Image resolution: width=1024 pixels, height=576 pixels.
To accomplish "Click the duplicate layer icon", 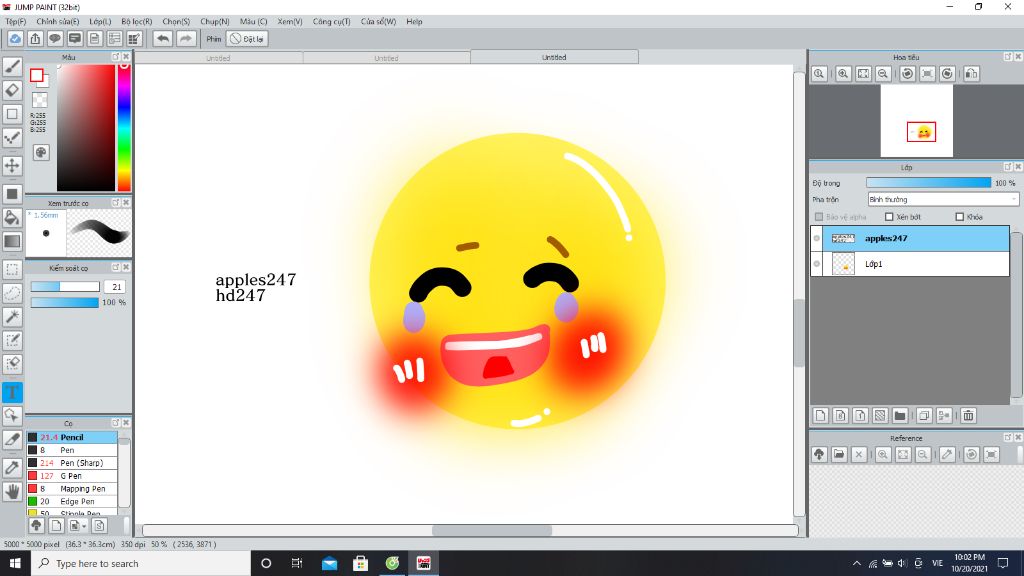I will (x=923, y=415).
